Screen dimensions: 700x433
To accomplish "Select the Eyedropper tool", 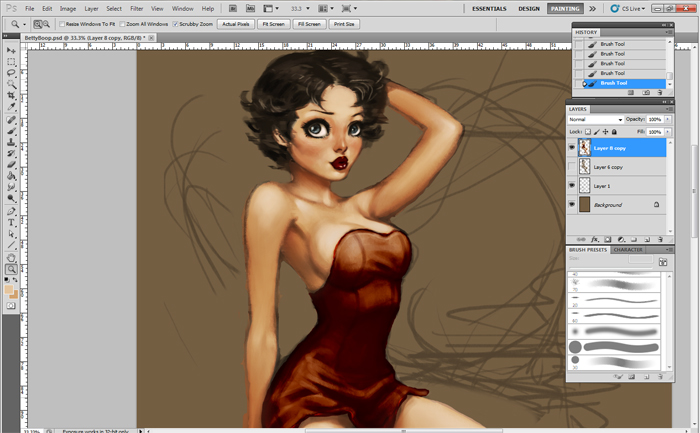I will 11,106.
